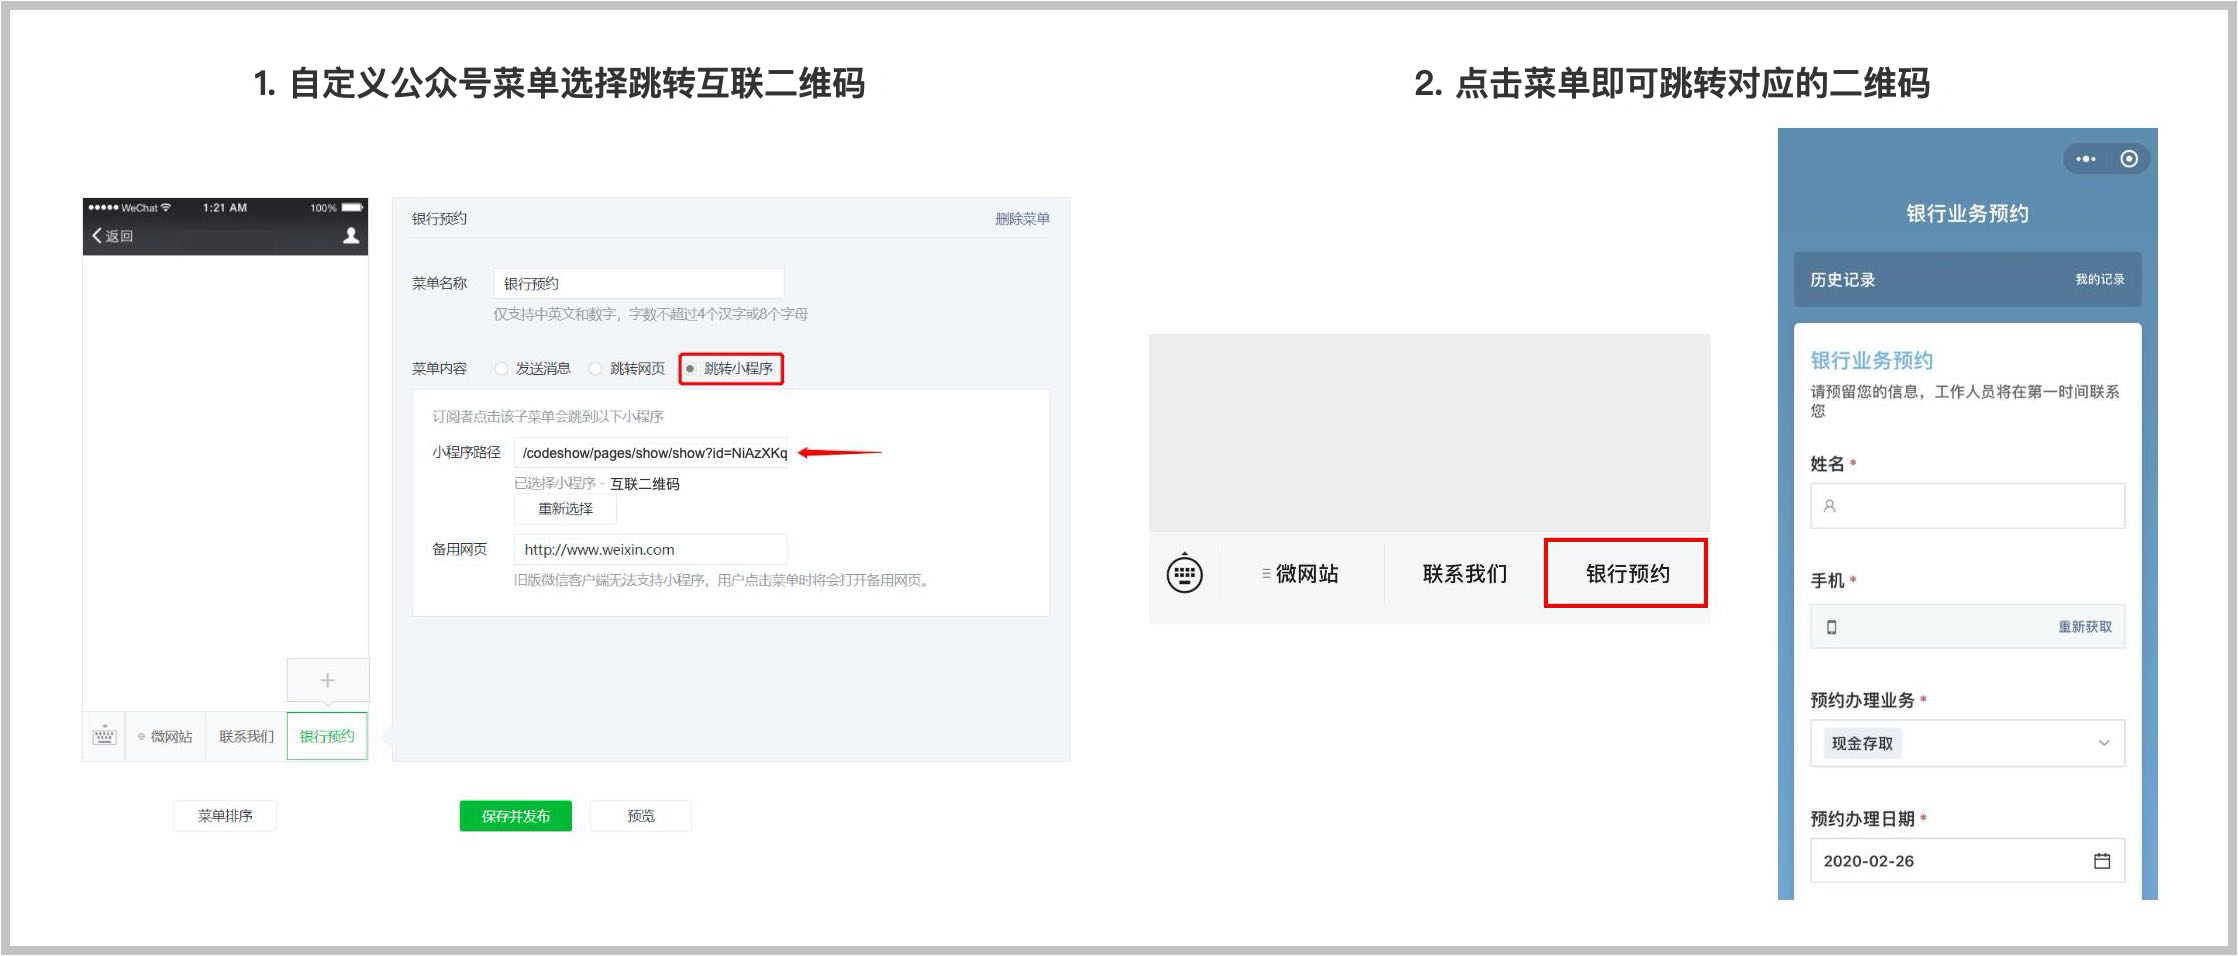
Task: Open the calendar icon in date field
Action: point(2102,861)
